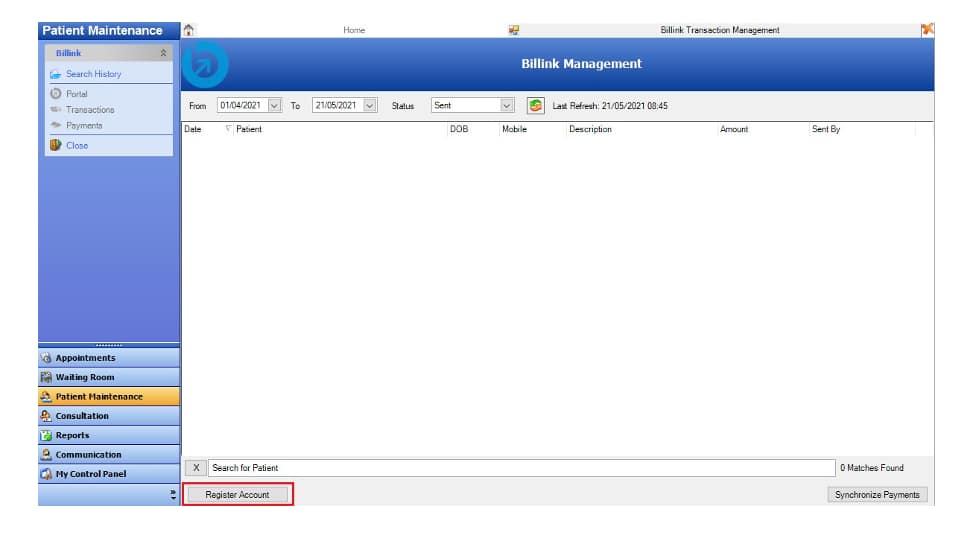Viewport: 978px width, 552px height.
Task: Click the X button to clear patient search
Action: point(196,468)
